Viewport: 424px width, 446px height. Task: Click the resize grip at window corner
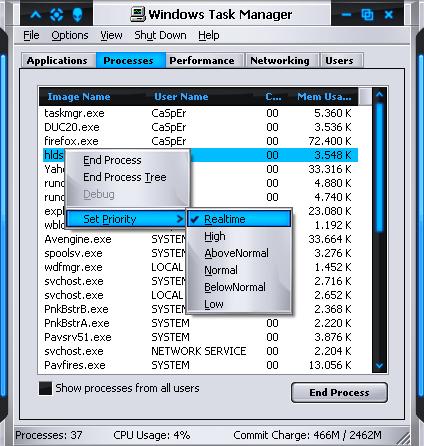[x=405, y=438]
